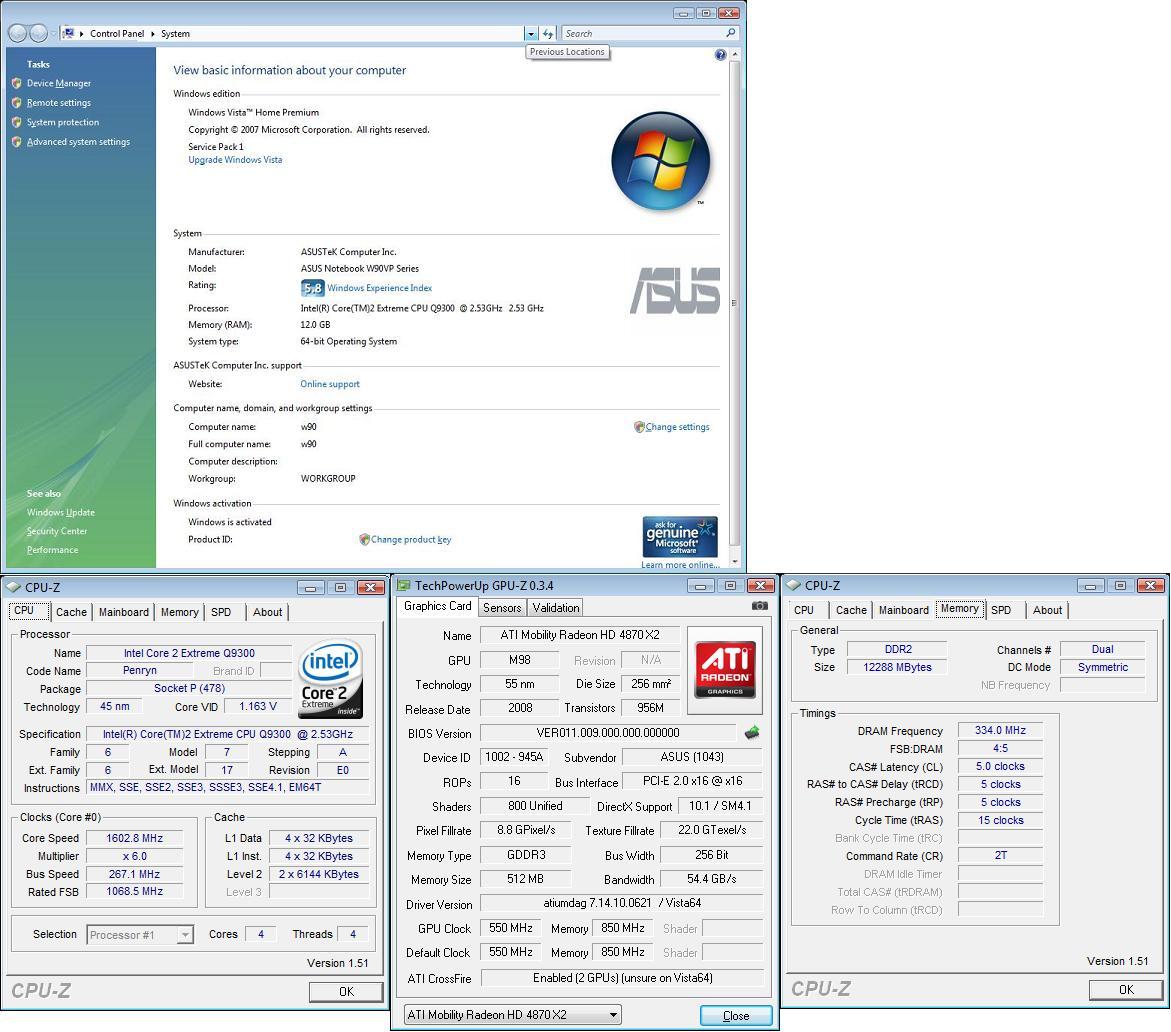The width and height of the screenshot is (1171, 1032).
Task: Click the ATI Radeon logo in GPU-Z
Action: click(x=724, y=670)
